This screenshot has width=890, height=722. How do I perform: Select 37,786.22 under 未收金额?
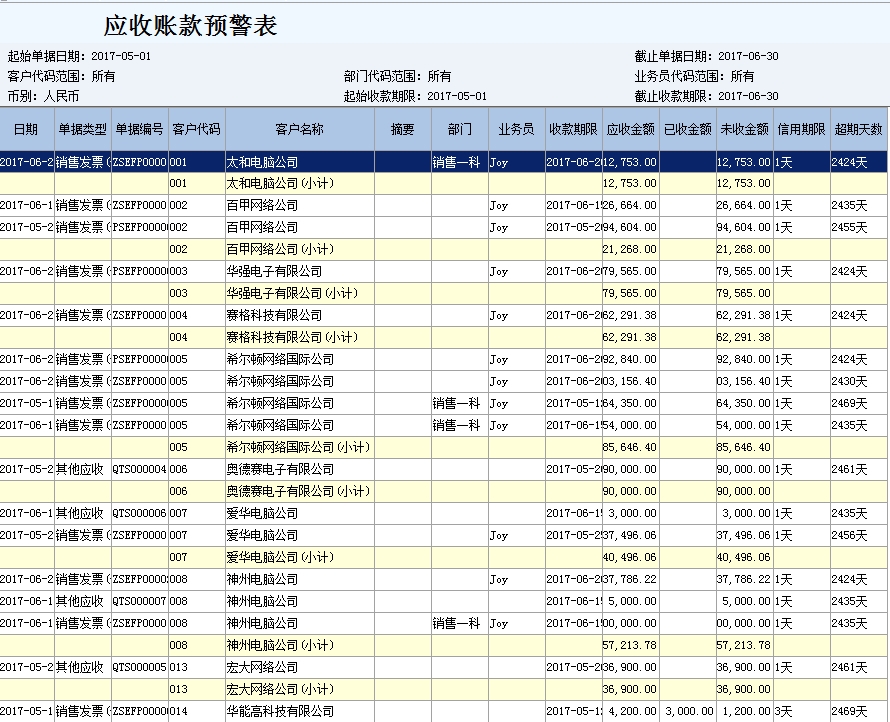pos(745,580)
